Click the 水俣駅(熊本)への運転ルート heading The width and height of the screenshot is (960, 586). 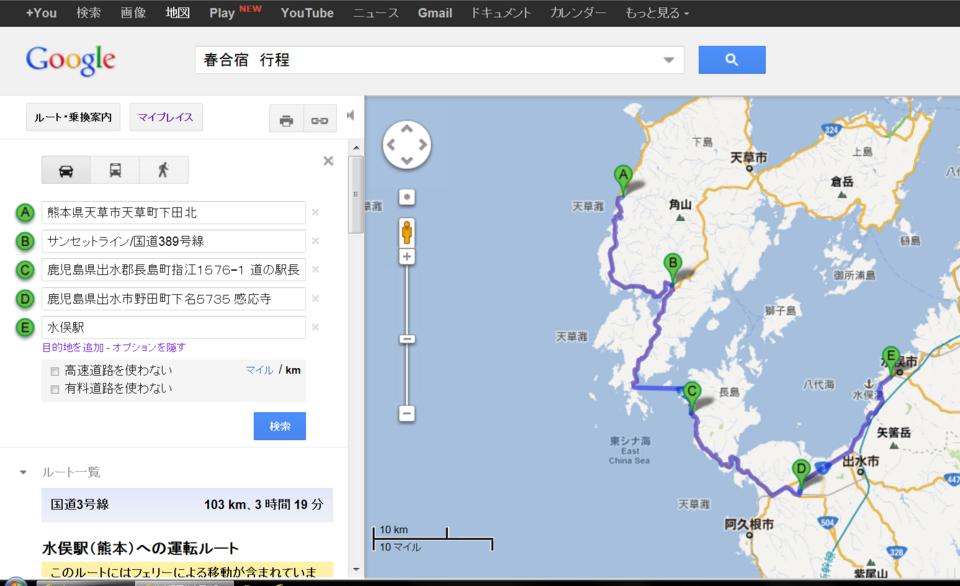pos(140,548)
